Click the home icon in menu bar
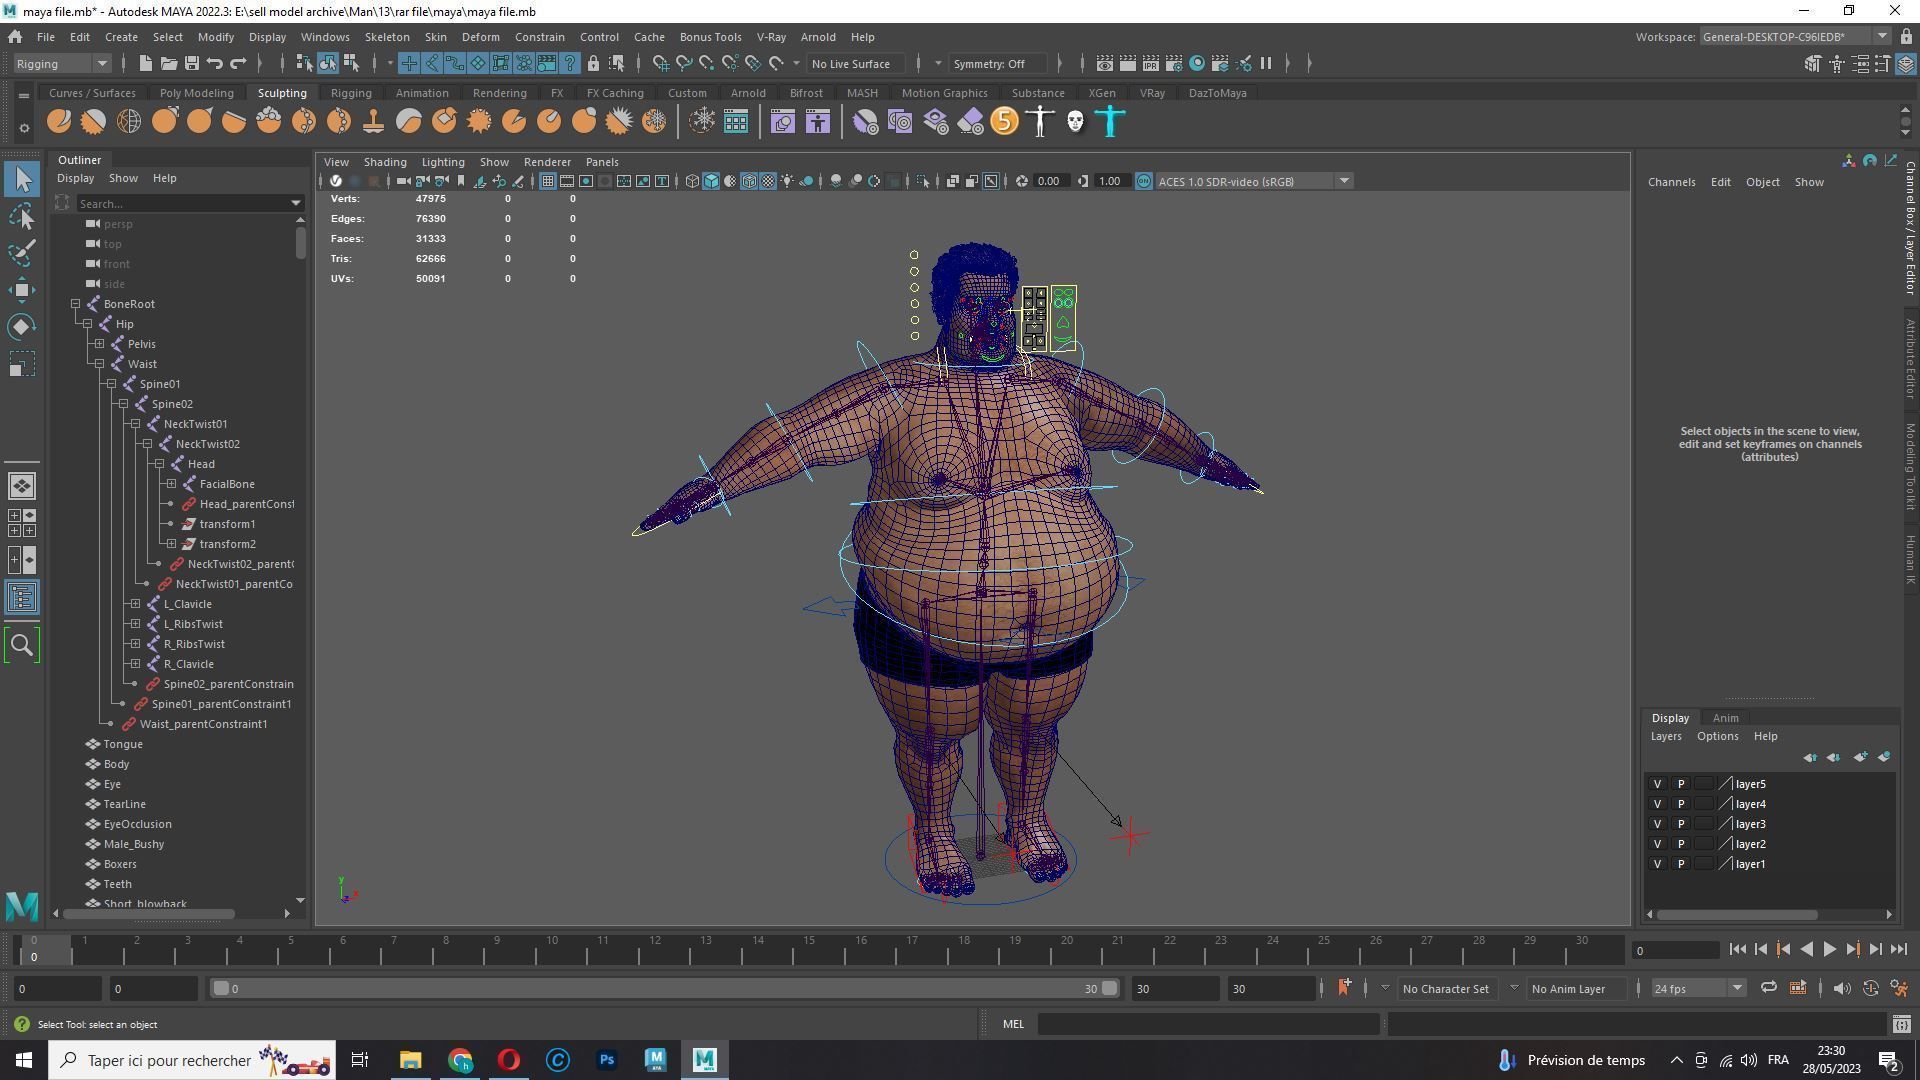Screen dimensions: 1920x1080 [x=15, y=37]
